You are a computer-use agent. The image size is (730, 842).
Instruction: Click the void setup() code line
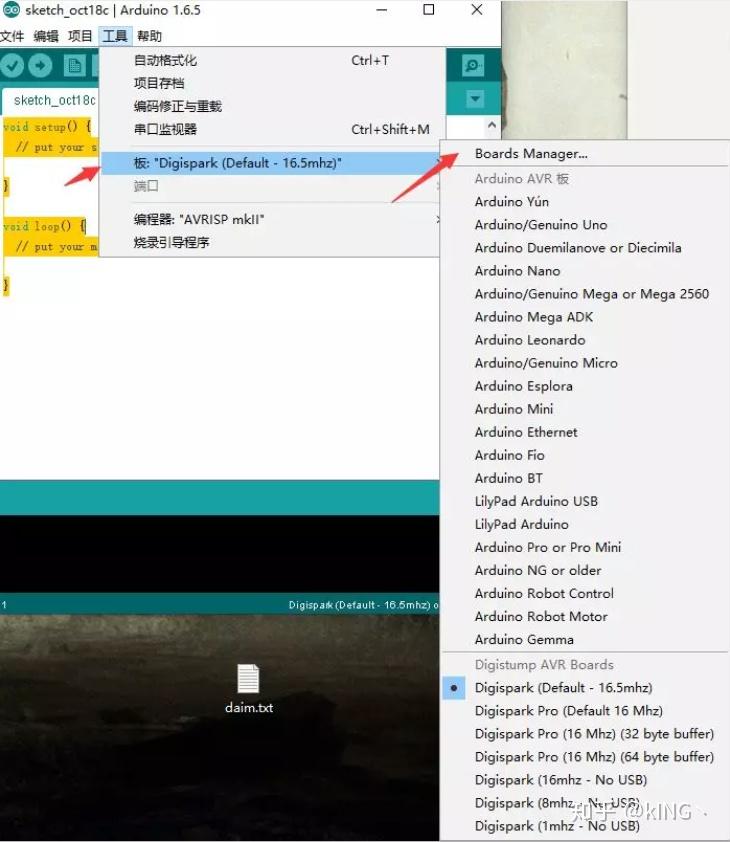(x=47, y=127)
